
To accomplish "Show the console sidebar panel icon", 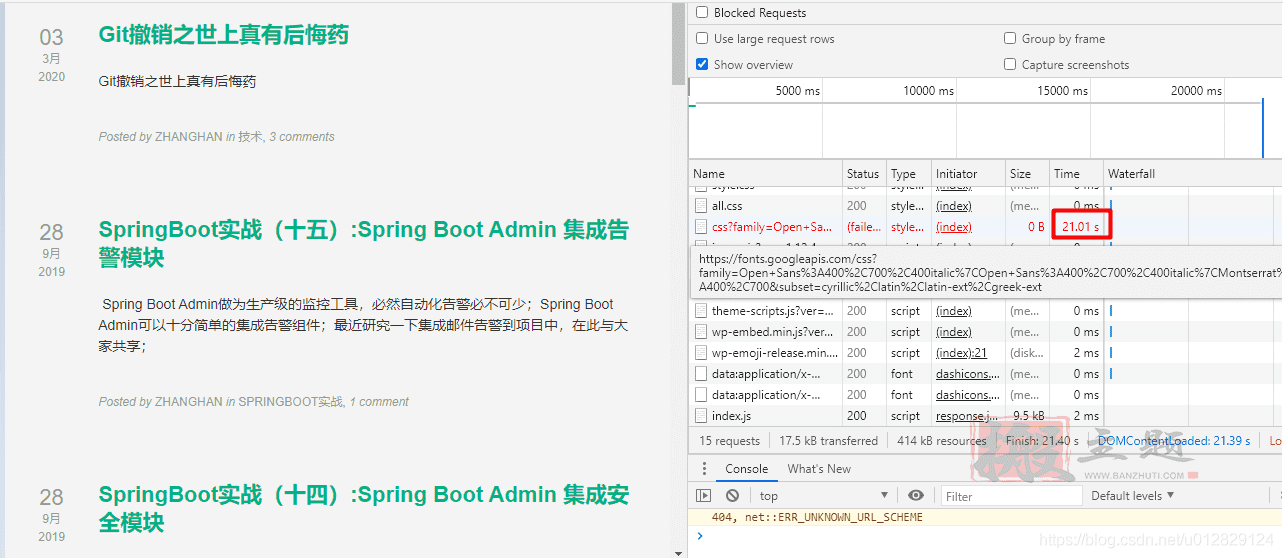I will [x=704, y=496].
